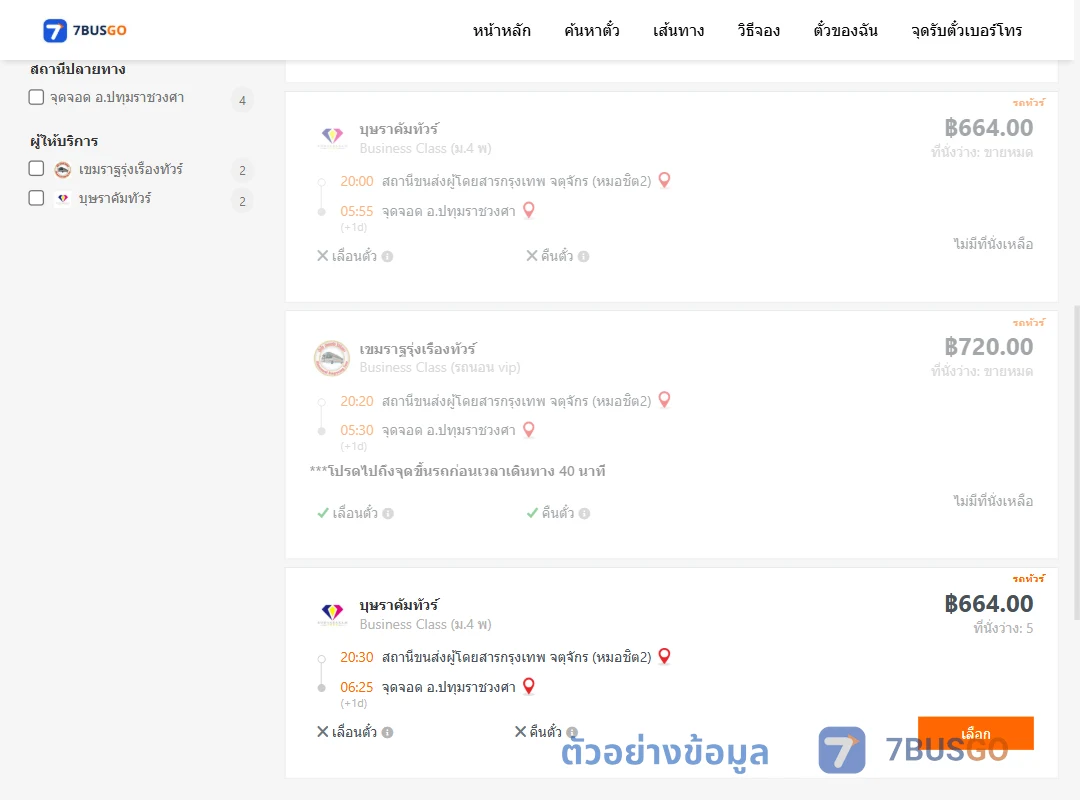Click the 06:25 arrival time

coord(356,687)
